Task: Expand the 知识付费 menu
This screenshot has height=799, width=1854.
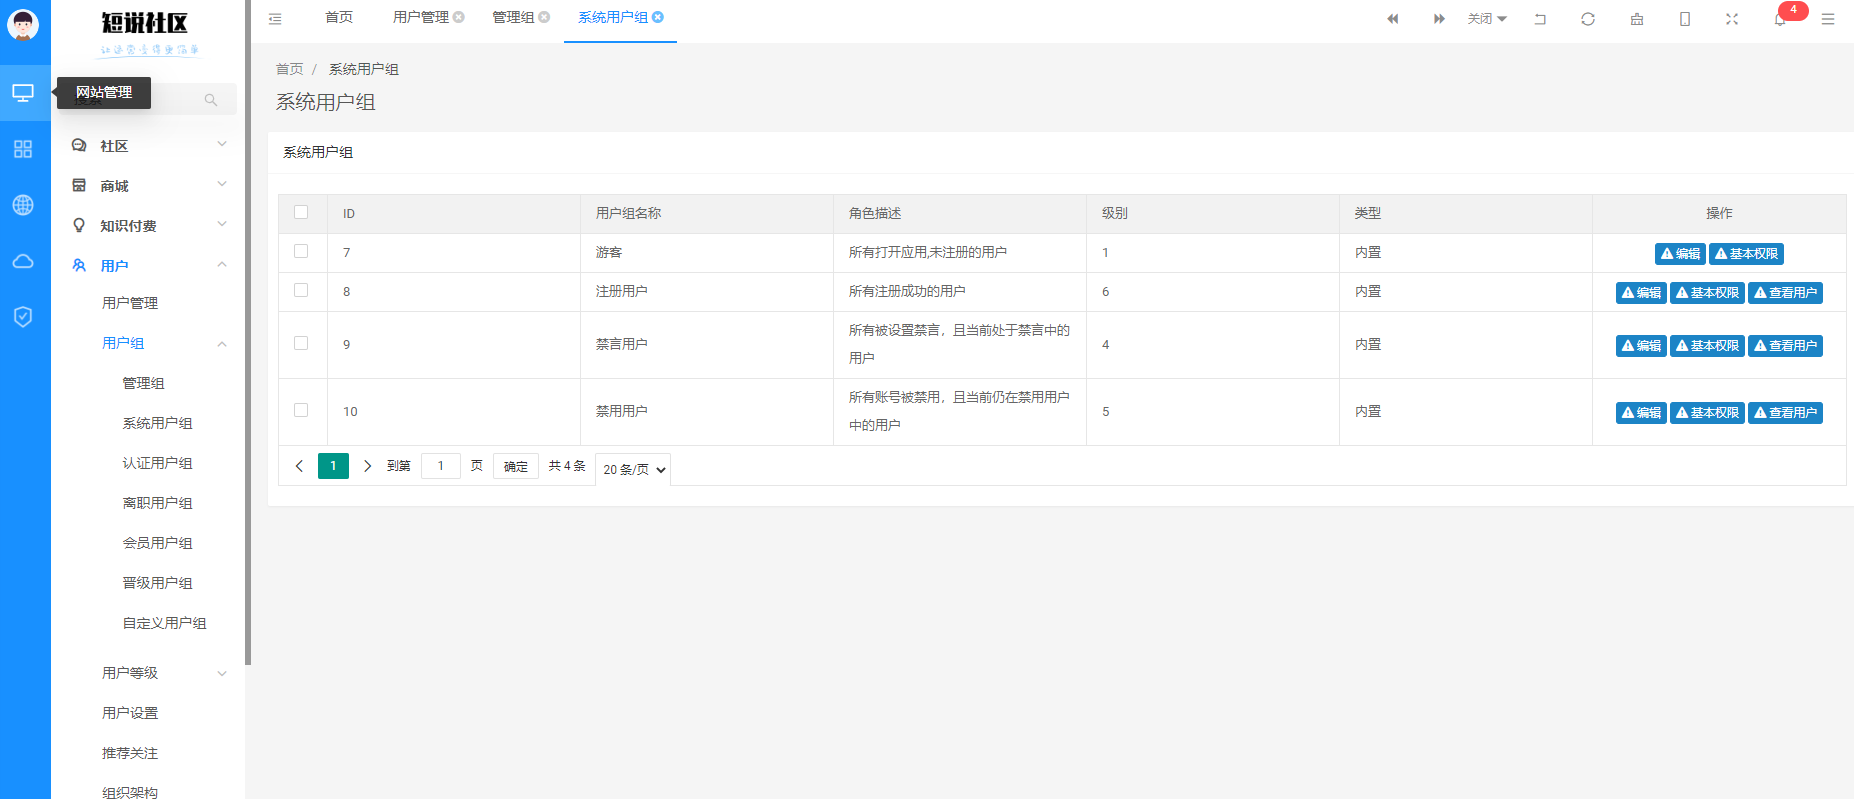Action: point(148,226)
